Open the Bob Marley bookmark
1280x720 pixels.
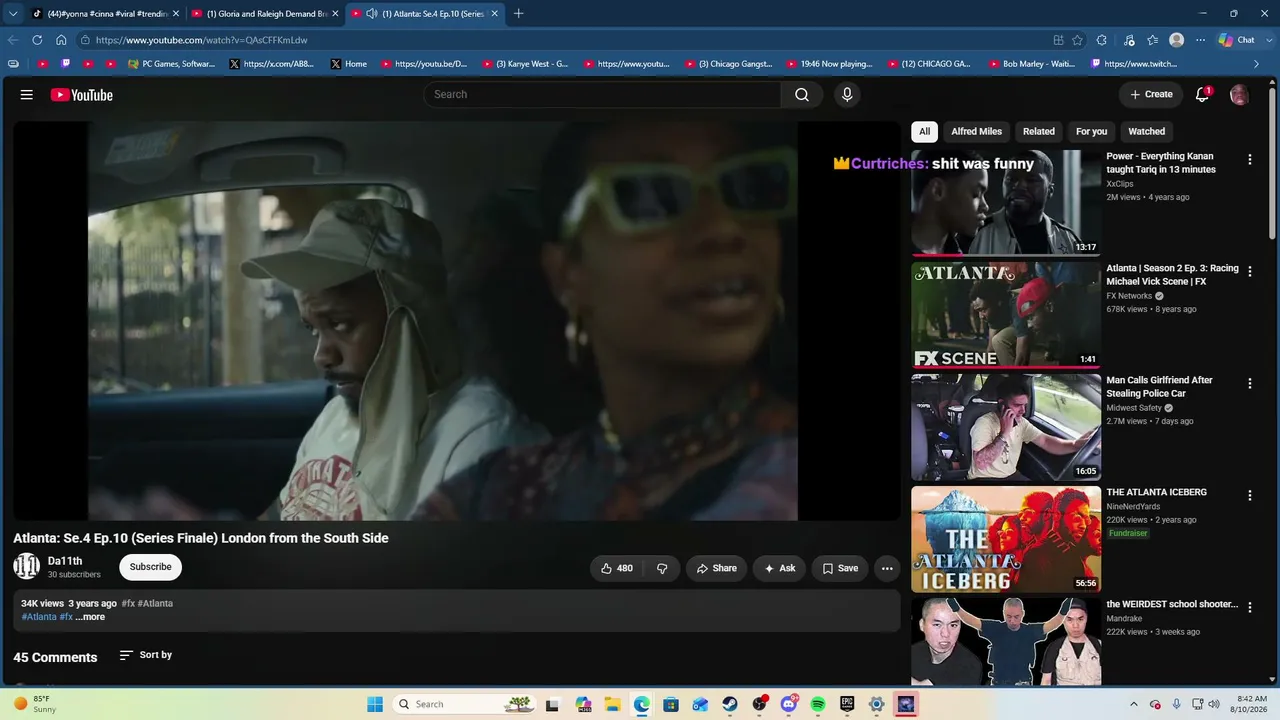point(1032,64)
